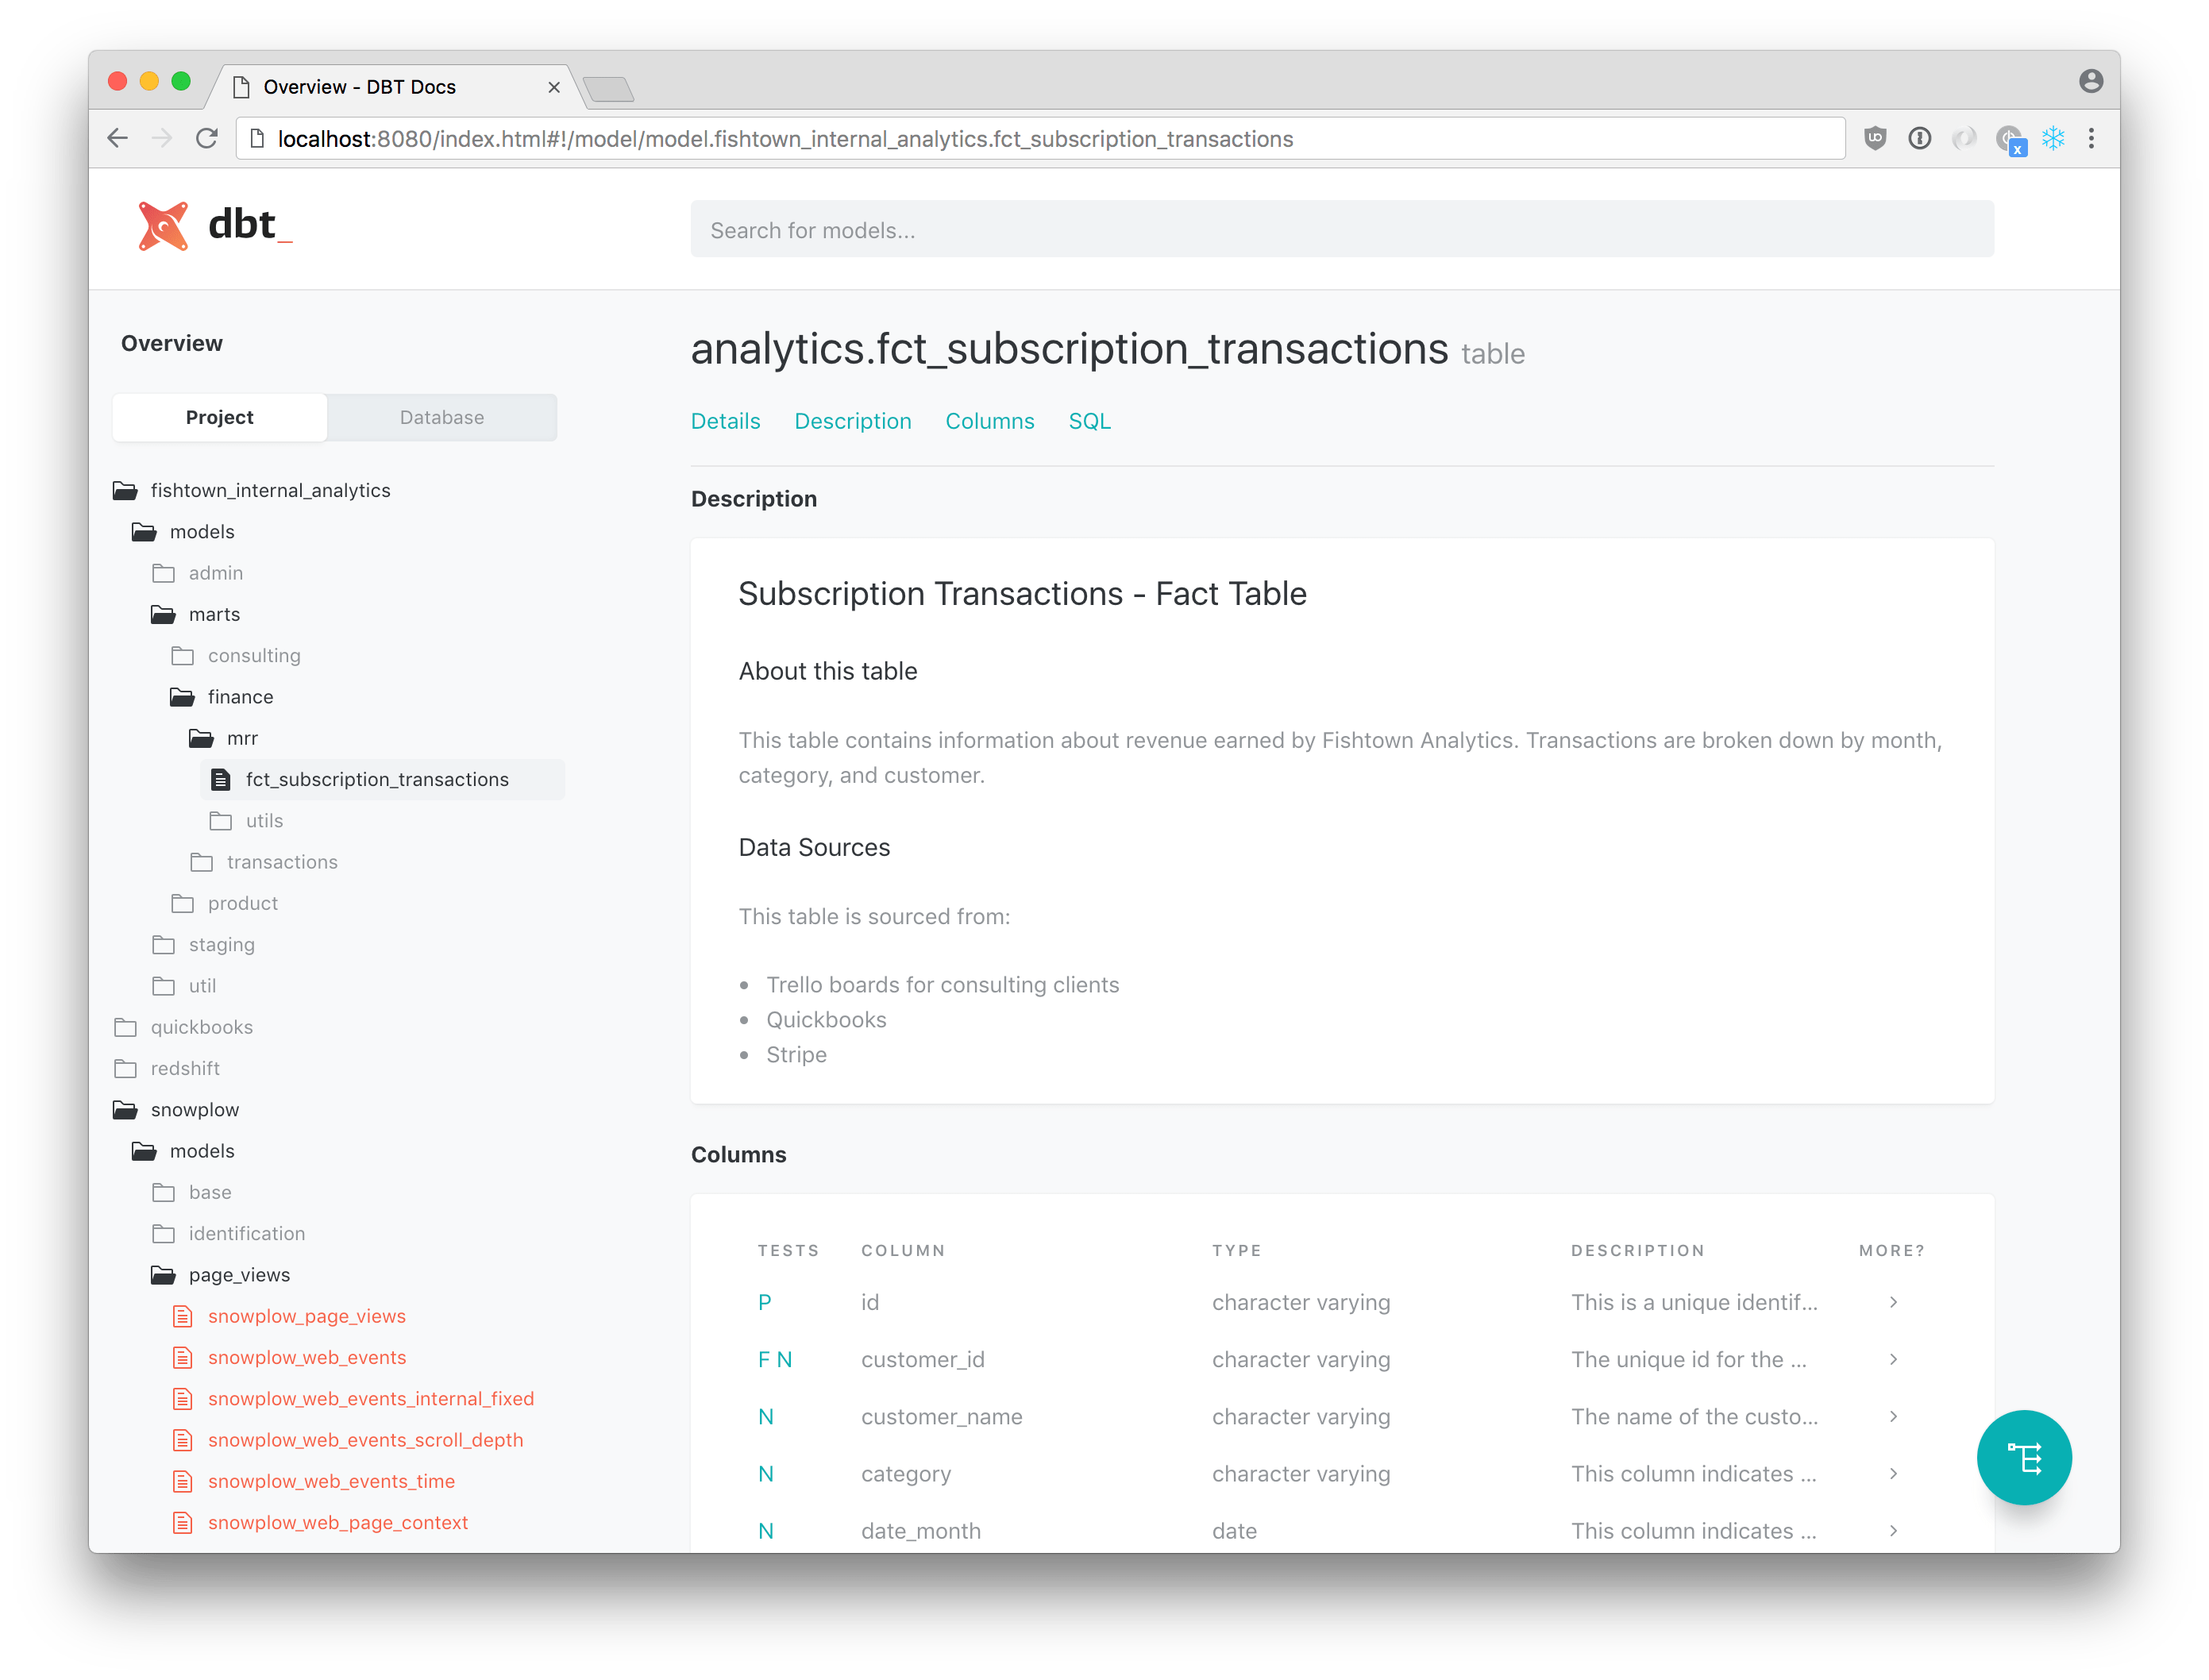The width and height of the screenshot is (2209, 1680).
Task: Click the browser refresh icon
Action: coord(208,137)
